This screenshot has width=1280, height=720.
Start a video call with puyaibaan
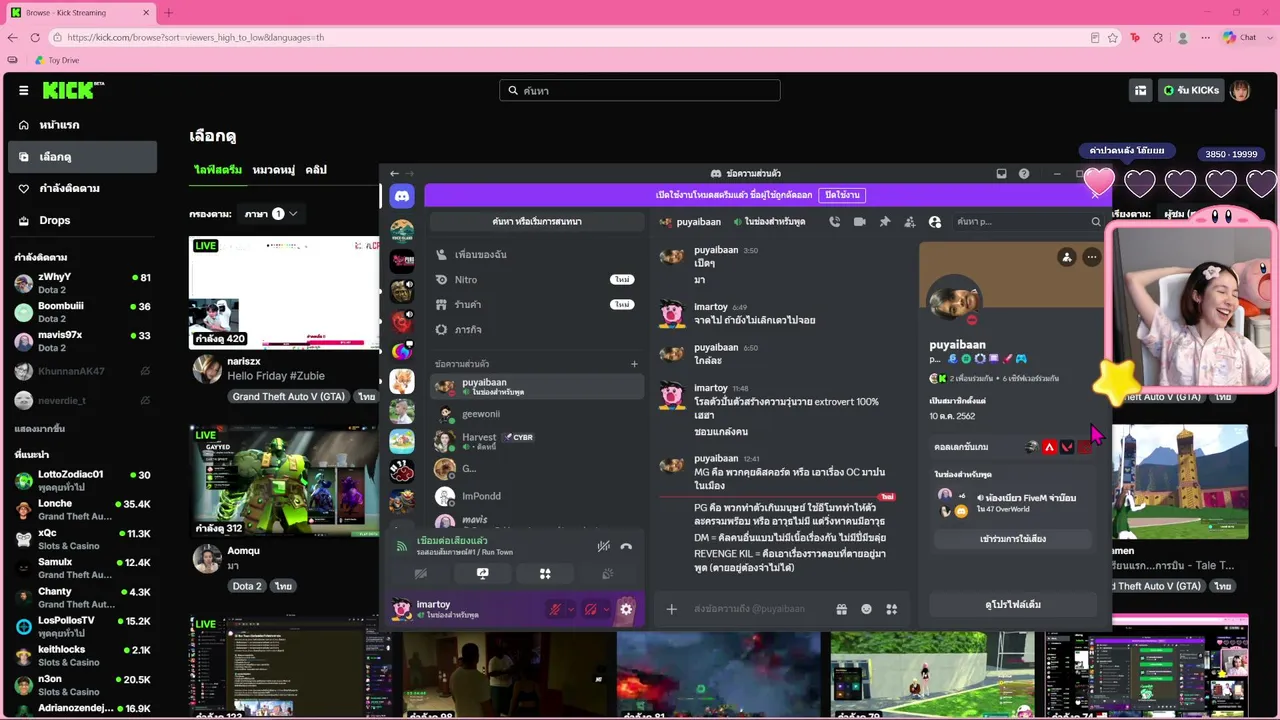pyautogui.click(x=859, y=221)
